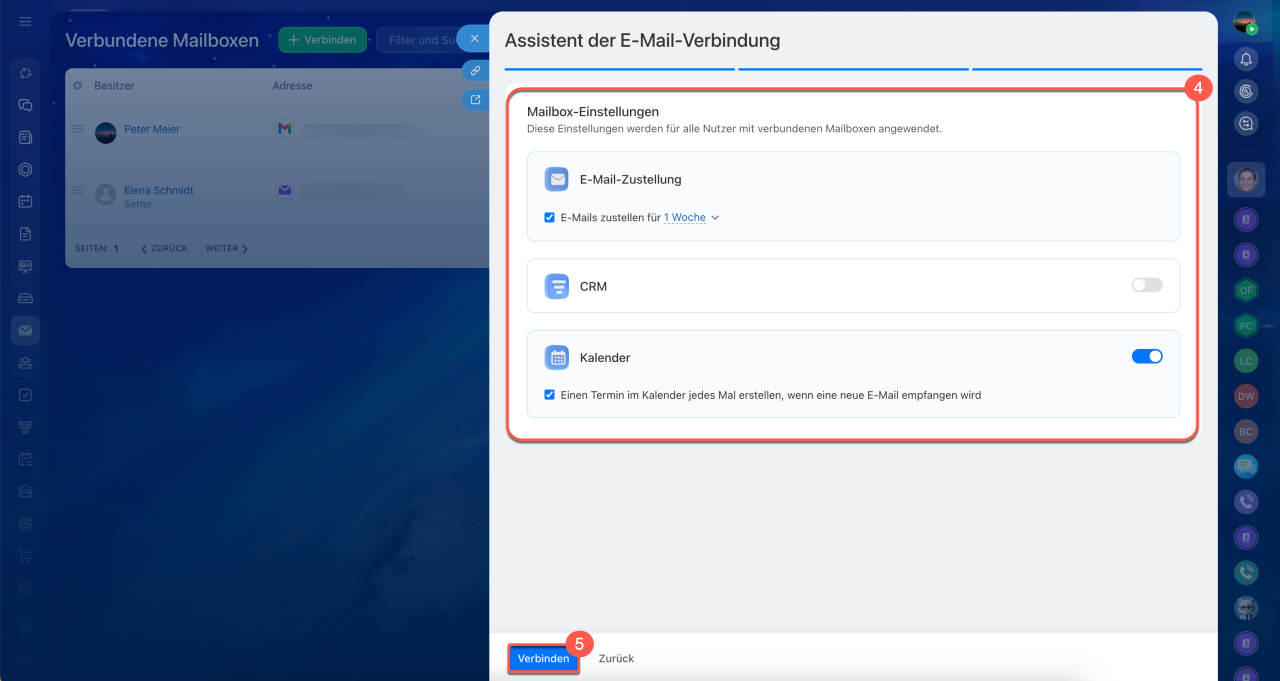This screenshot has width=1280, height=681.
Task: Open chat with OF contact
Action: coord(1246,290)
